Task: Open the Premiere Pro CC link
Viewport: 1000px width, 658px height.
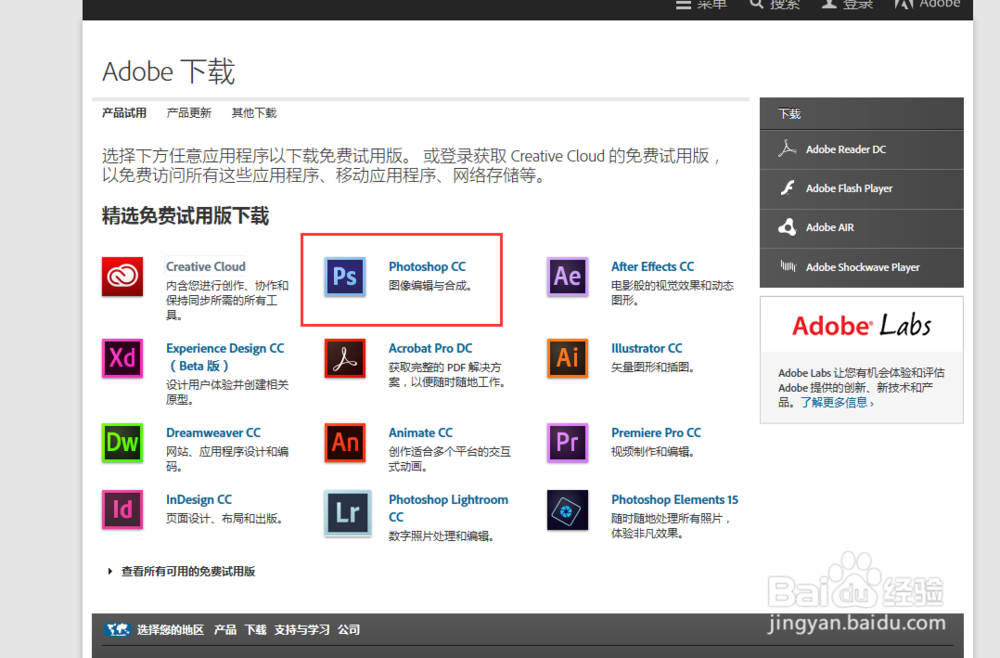Action: coord(656,432)
